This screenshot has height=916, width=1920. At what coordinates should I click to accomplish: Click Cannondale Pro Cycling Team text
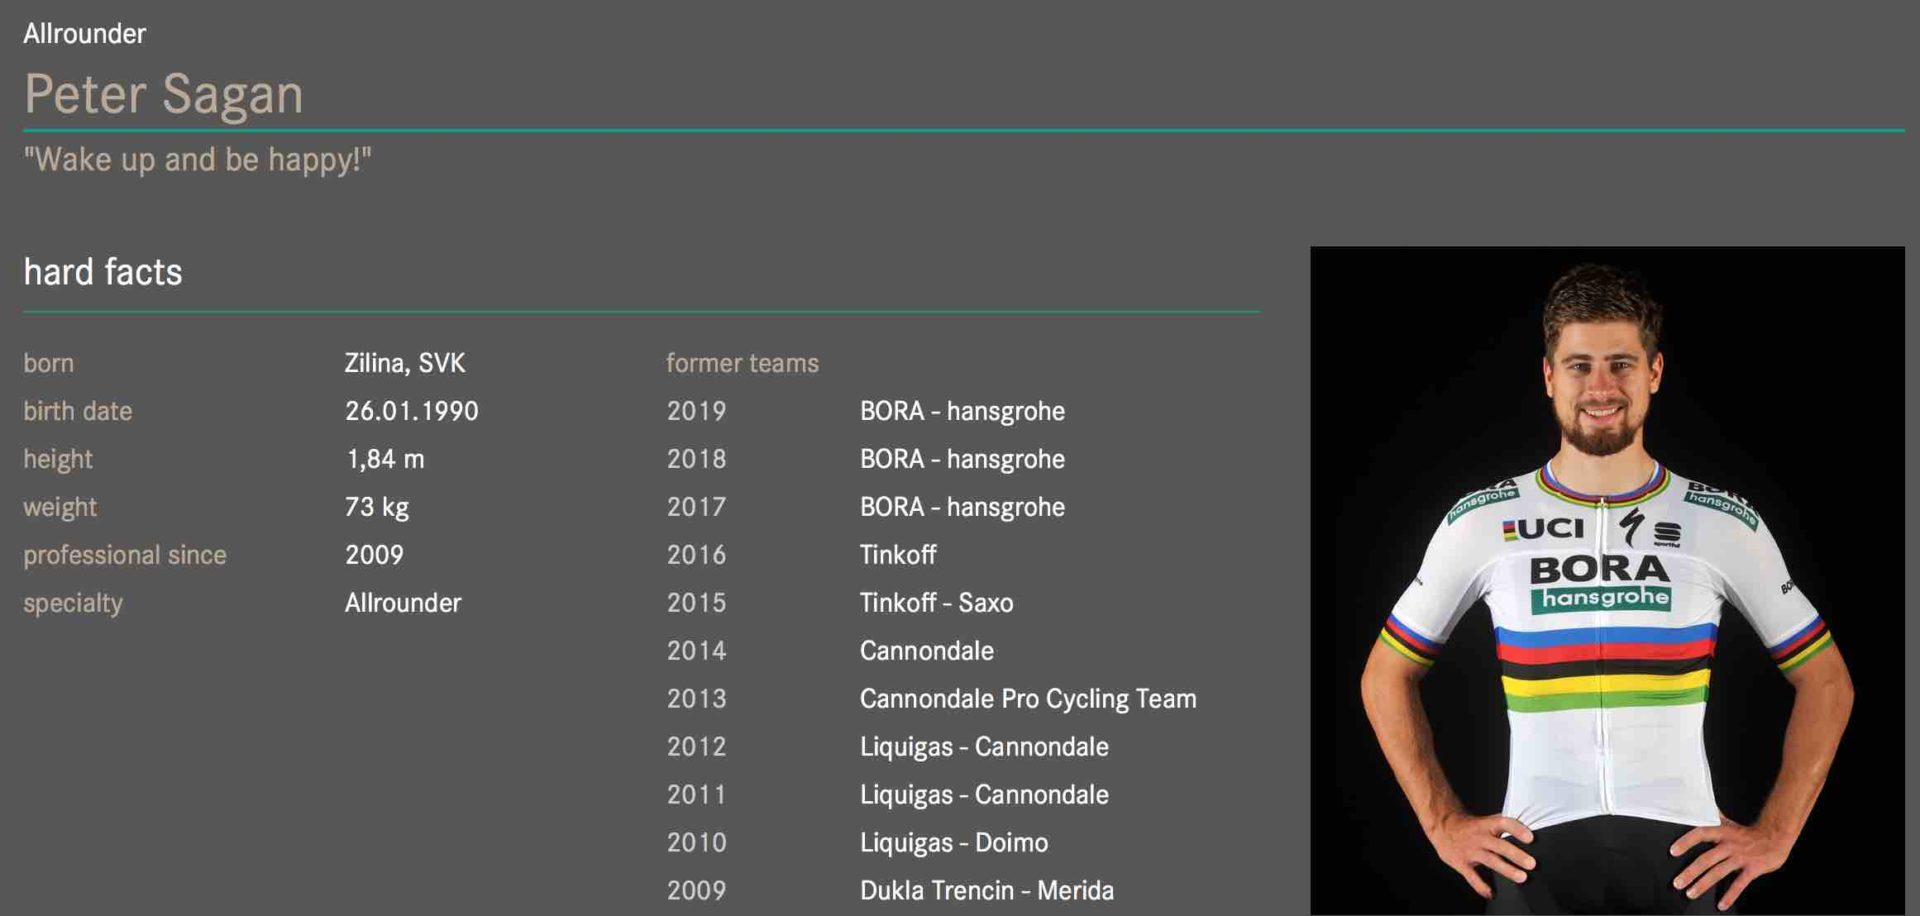(x=1027, y=699)
